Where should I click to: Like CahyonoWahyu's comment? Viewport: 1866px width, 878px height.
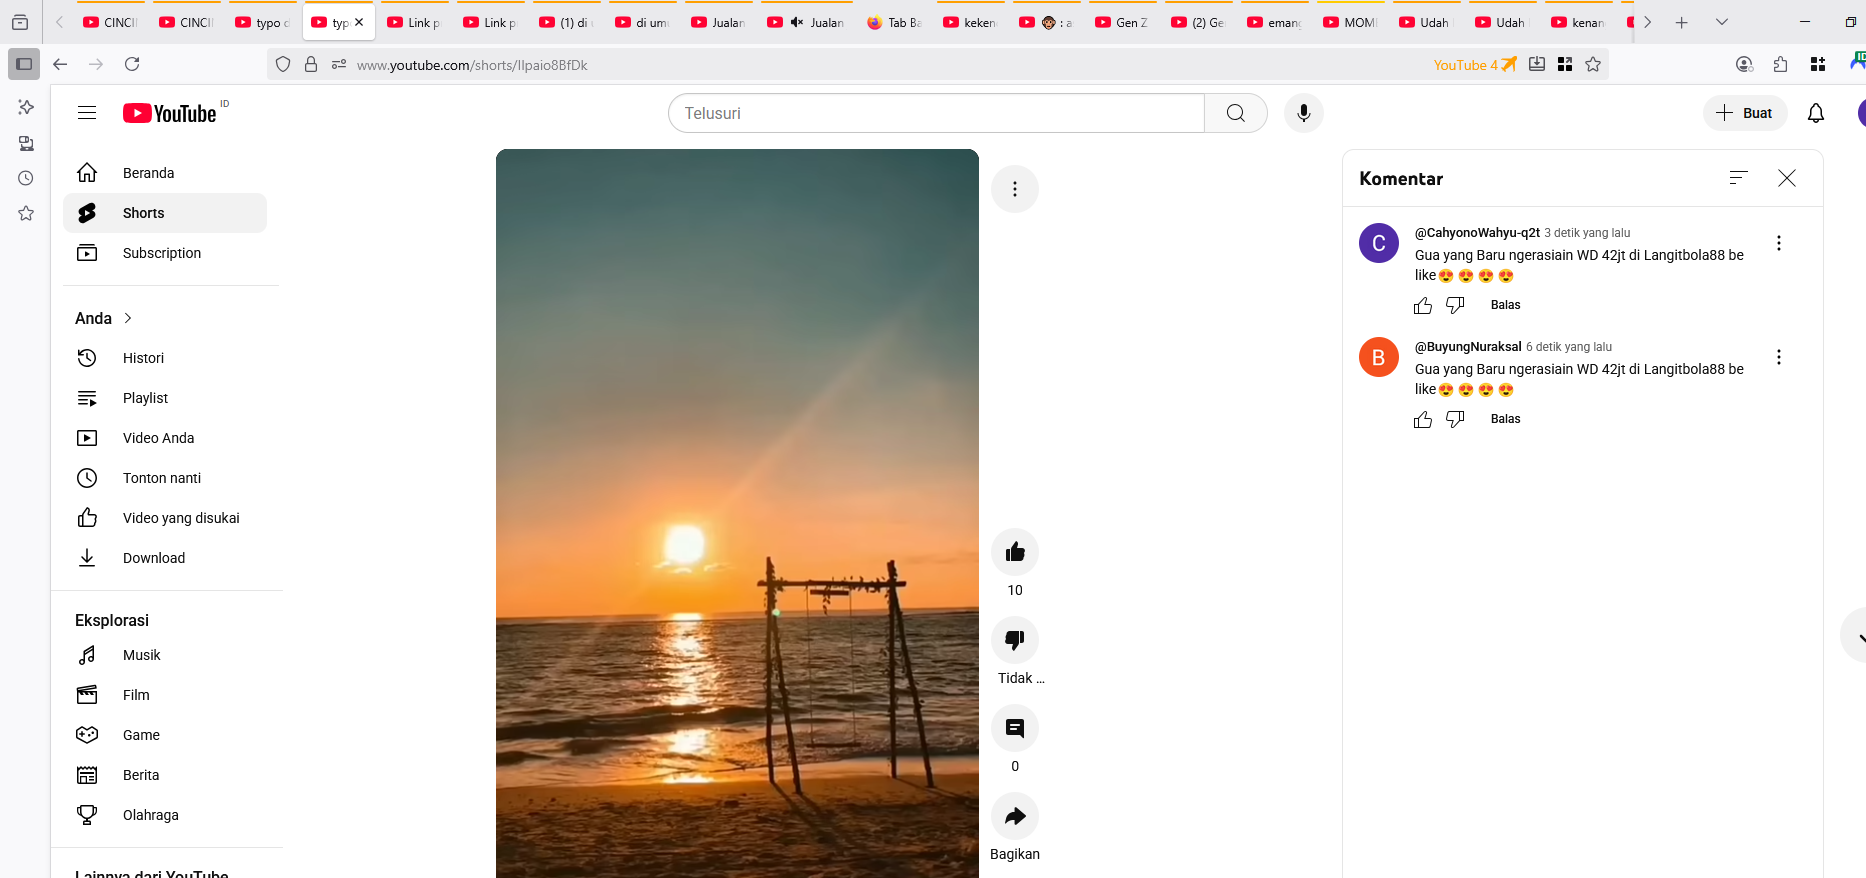(1423, 306)
